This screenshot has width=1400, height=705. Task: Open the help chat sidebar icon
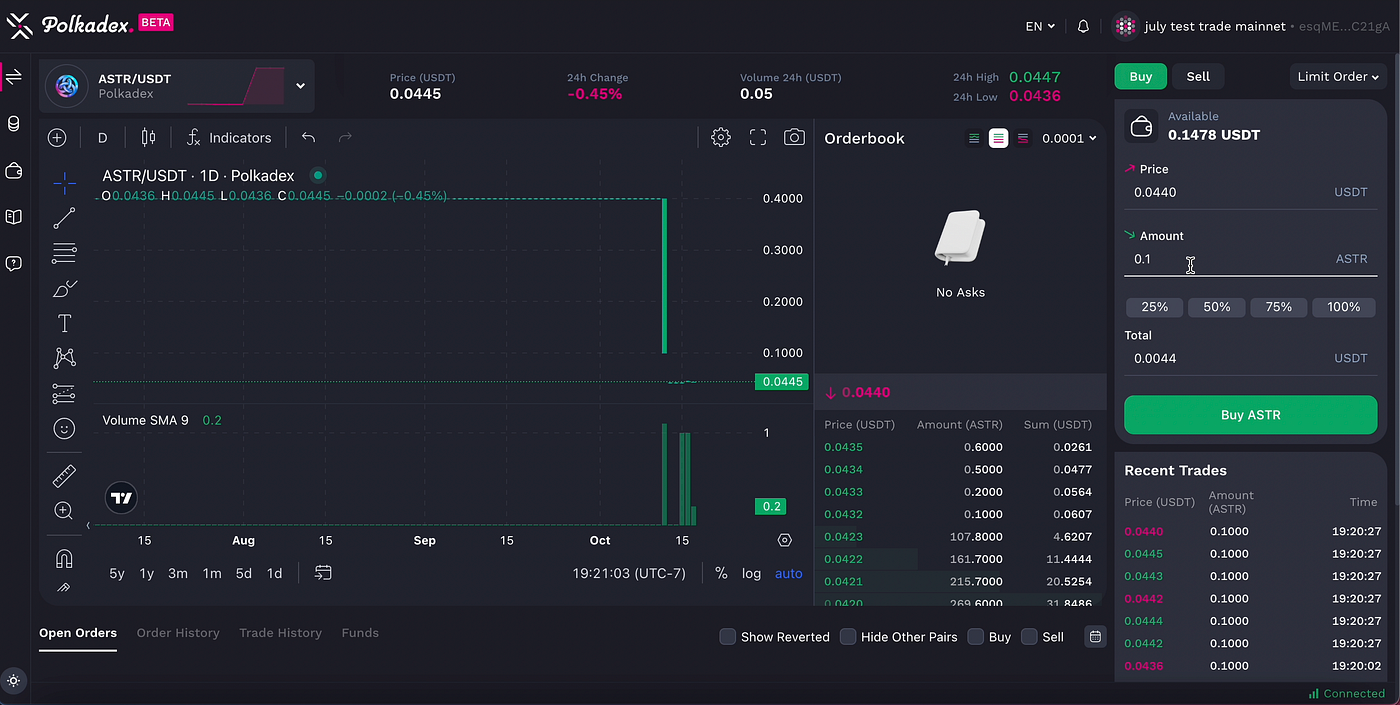(13, 264)
